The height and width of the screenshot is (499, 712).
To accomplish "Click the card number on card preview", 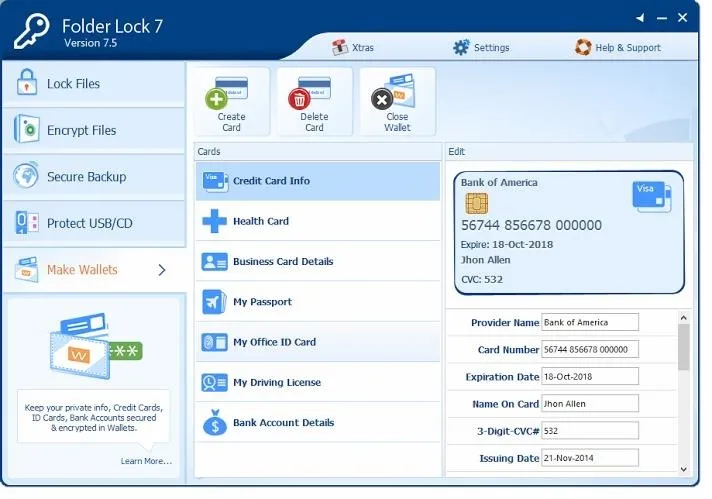I will point(531,226).
